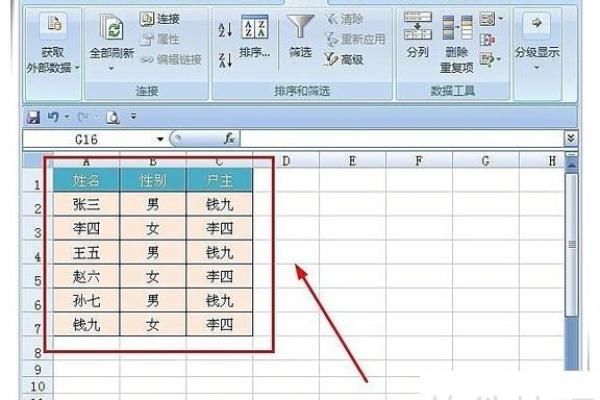
Task: Expand the 分级显示 (Outline) group
Action: 537,42
